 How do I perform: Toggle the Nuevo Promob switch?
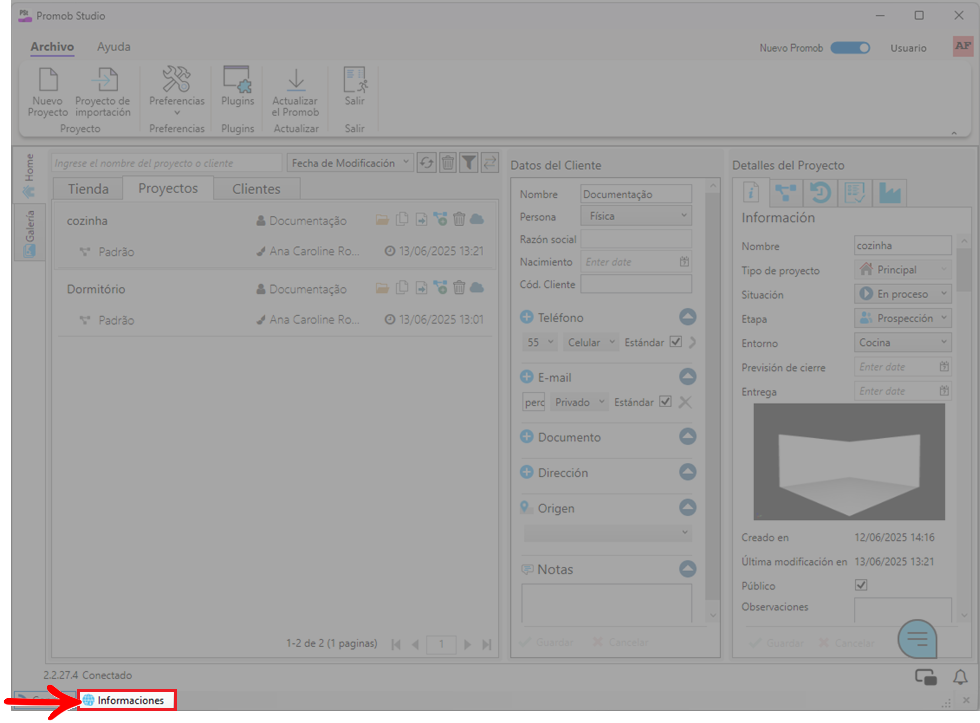click(850, 47)
